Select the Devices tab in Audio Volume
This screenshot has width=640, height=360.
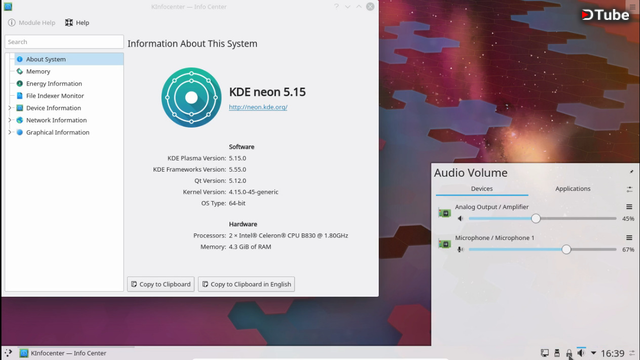482,189
